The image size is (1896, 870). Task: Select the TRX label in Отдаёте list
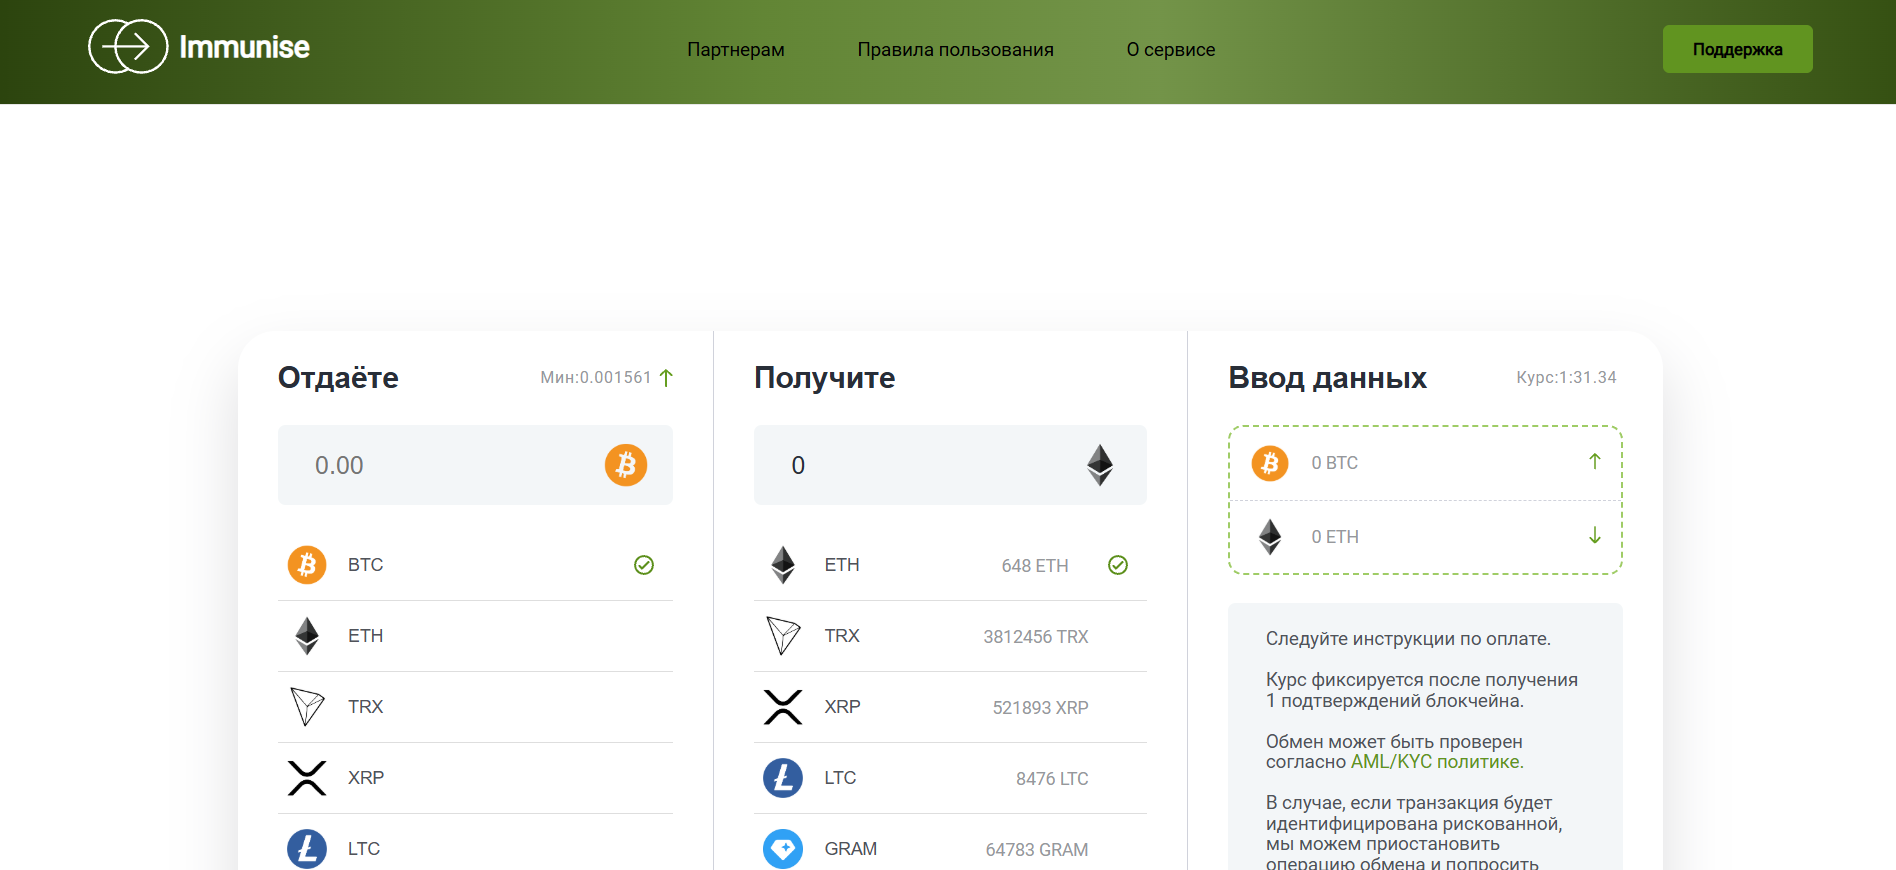366,707
